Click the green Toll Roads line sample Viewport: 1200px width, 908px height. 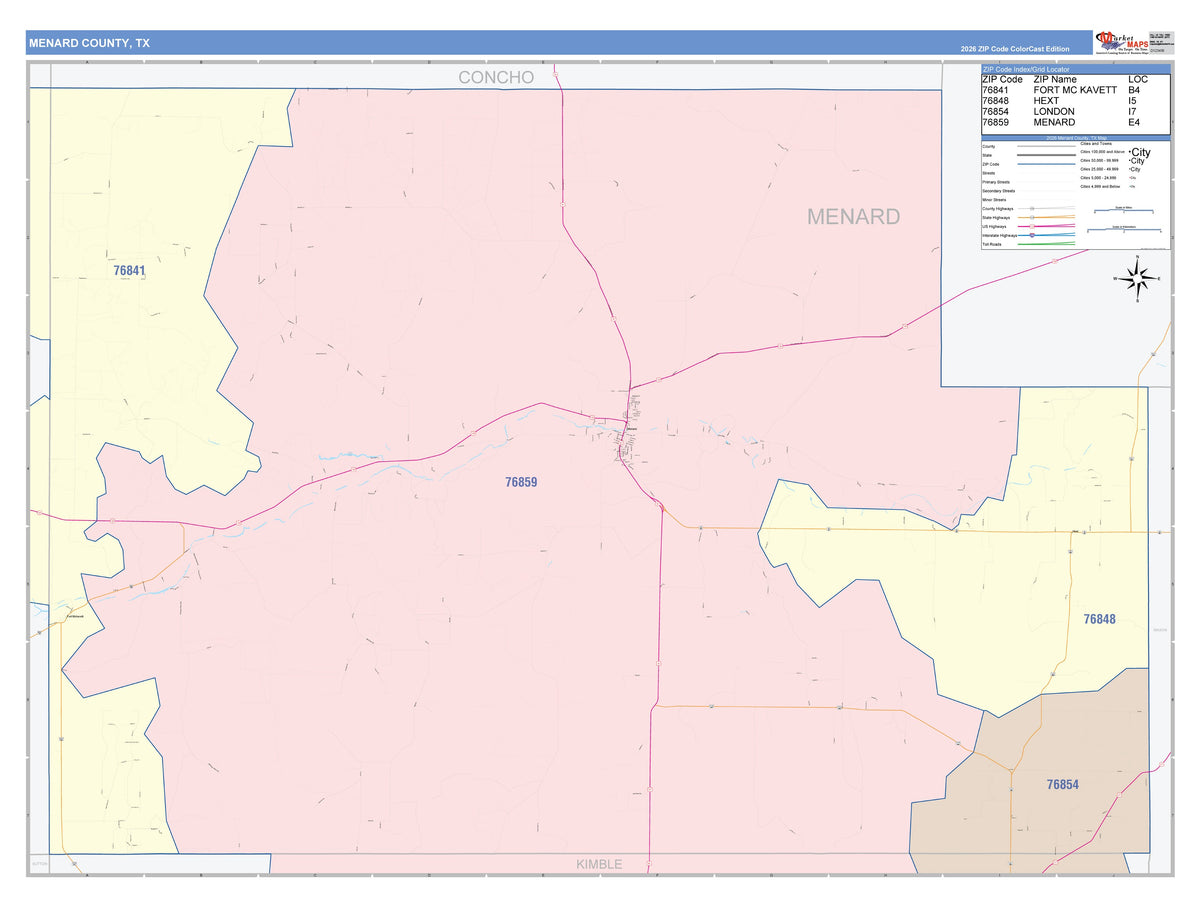pyautogui.click(x=1046, y=244)
